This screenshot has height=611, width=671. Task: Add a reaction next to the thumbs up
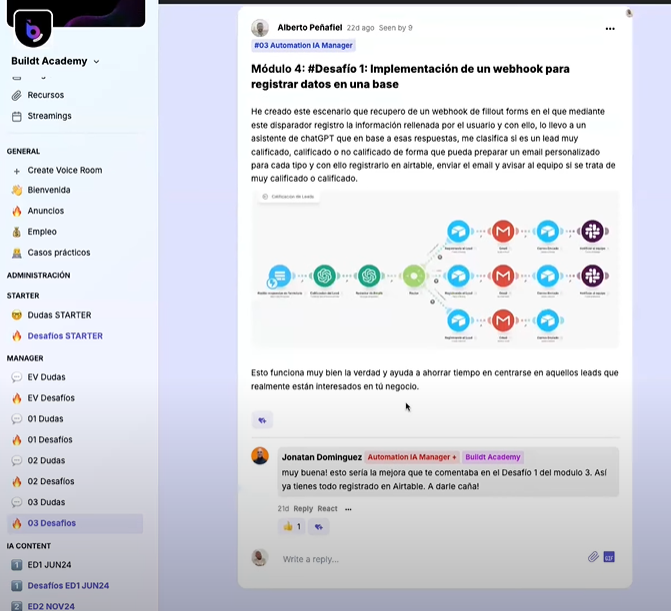[319, 526]
